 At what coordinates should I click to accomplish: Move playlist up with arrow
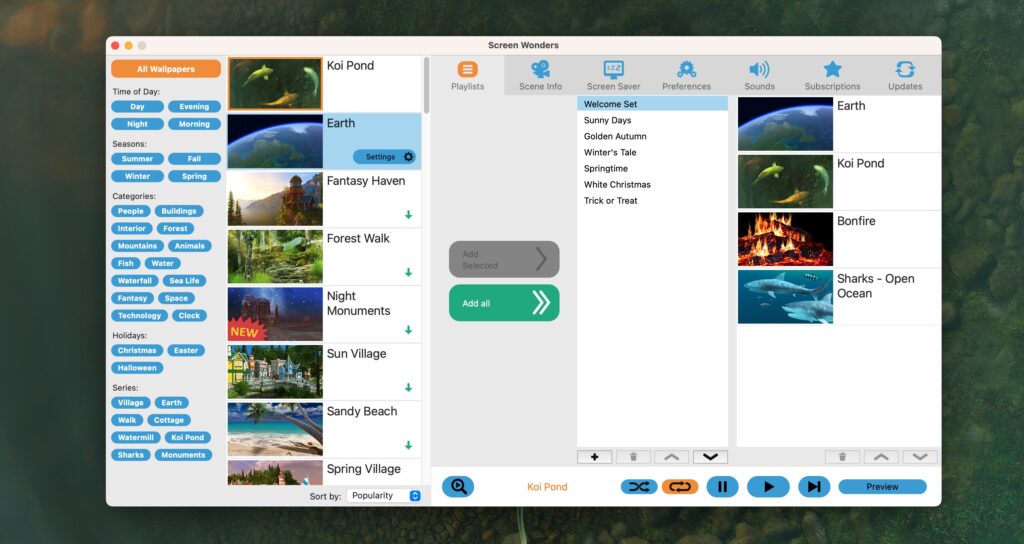[x=671, y=457]
